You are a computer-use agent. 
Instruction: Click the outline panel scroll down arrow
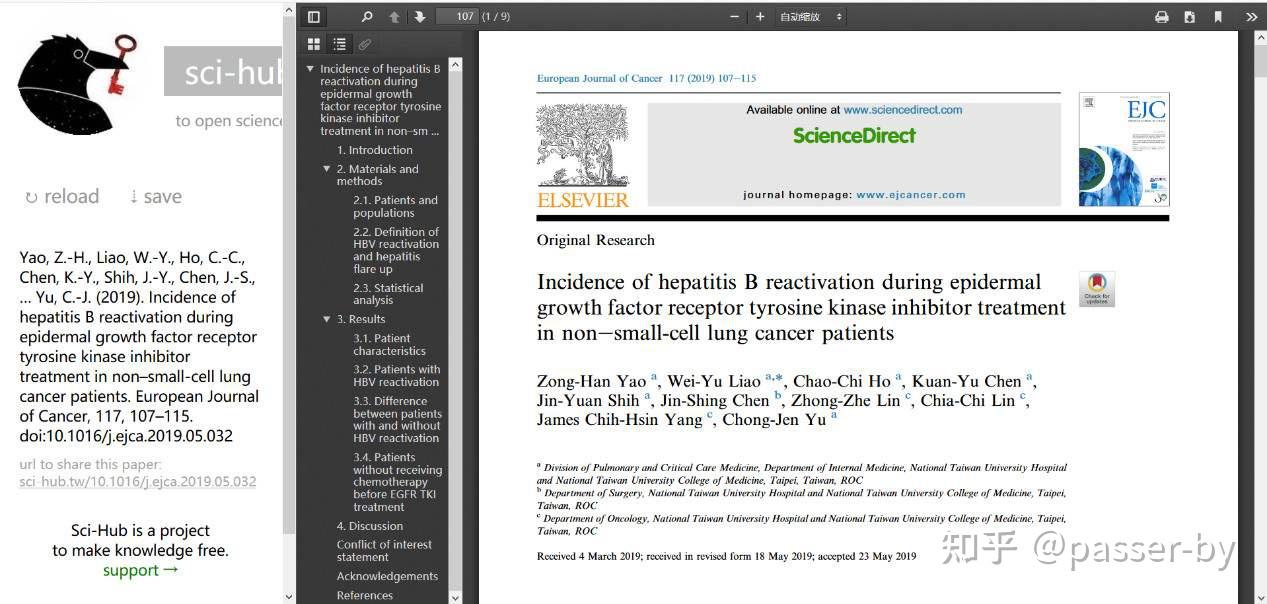pyautogui.click(x=455, y=596)
